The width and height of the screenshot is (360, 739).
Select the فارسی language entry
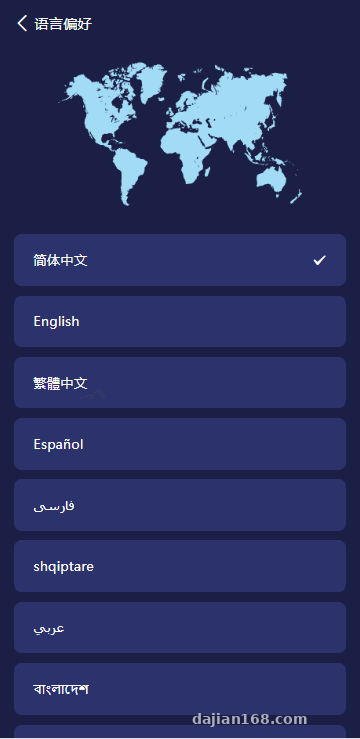click(180, 505)
